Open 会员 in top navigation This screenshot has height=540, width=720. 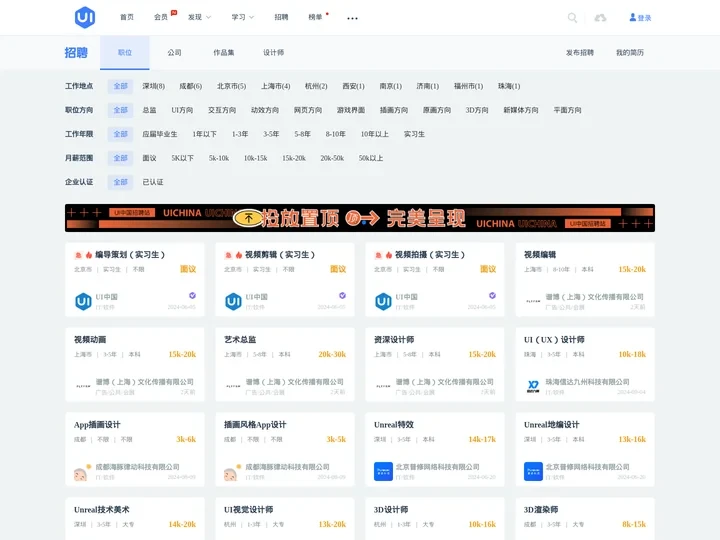pyautogui.click(x=161, y=17)
